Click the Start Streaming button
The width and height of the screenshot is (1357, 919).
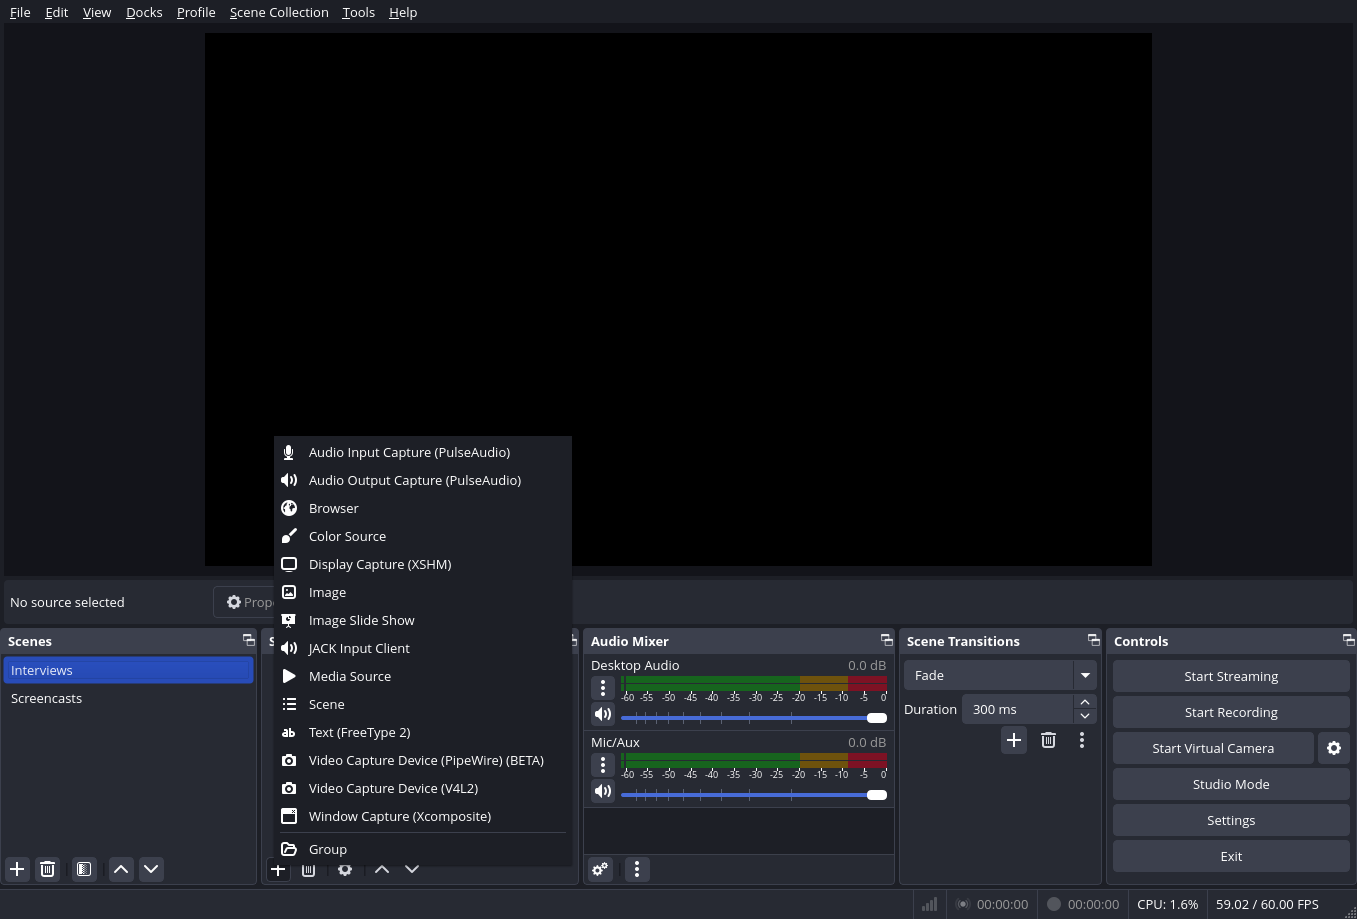pyautogui.click(x=1230, y=675)
